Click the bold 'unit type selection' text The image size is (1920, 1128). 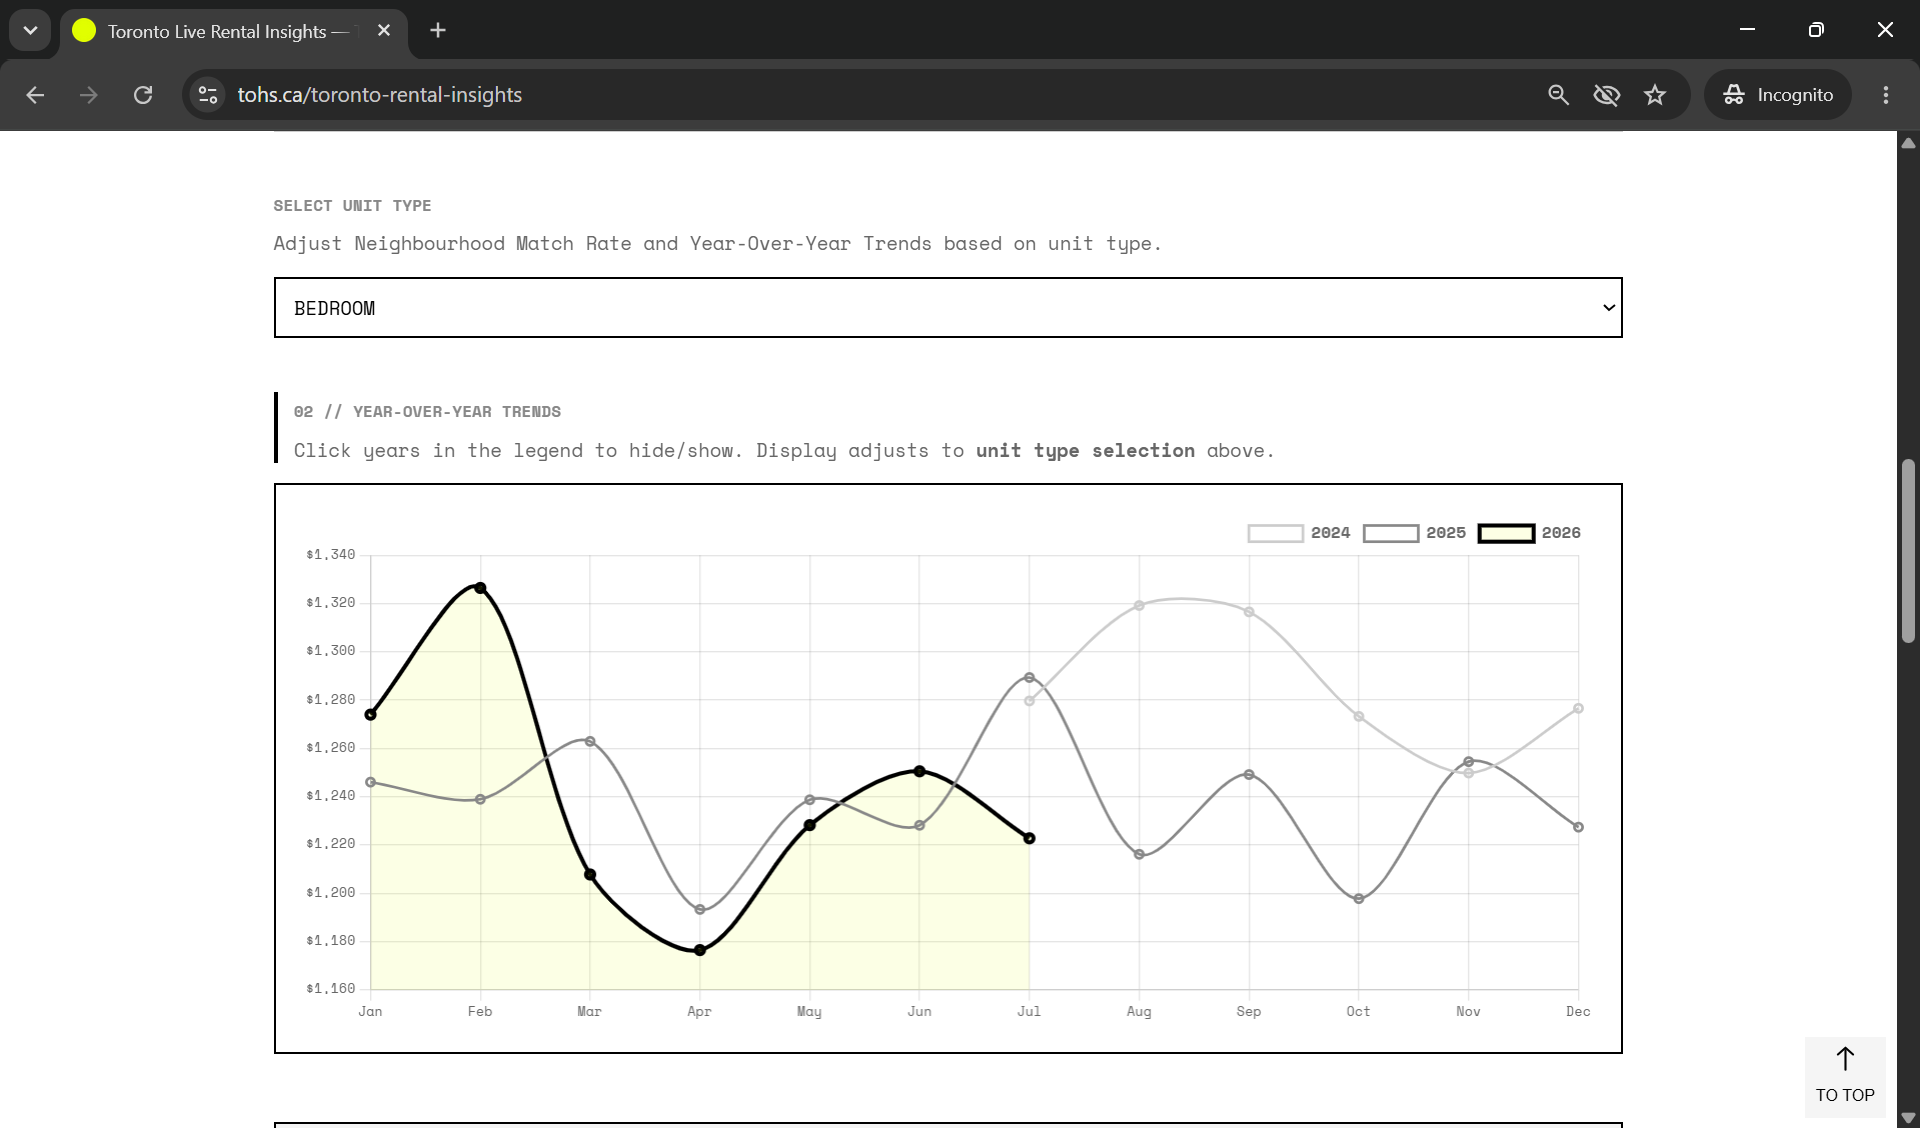[1085, 451]
